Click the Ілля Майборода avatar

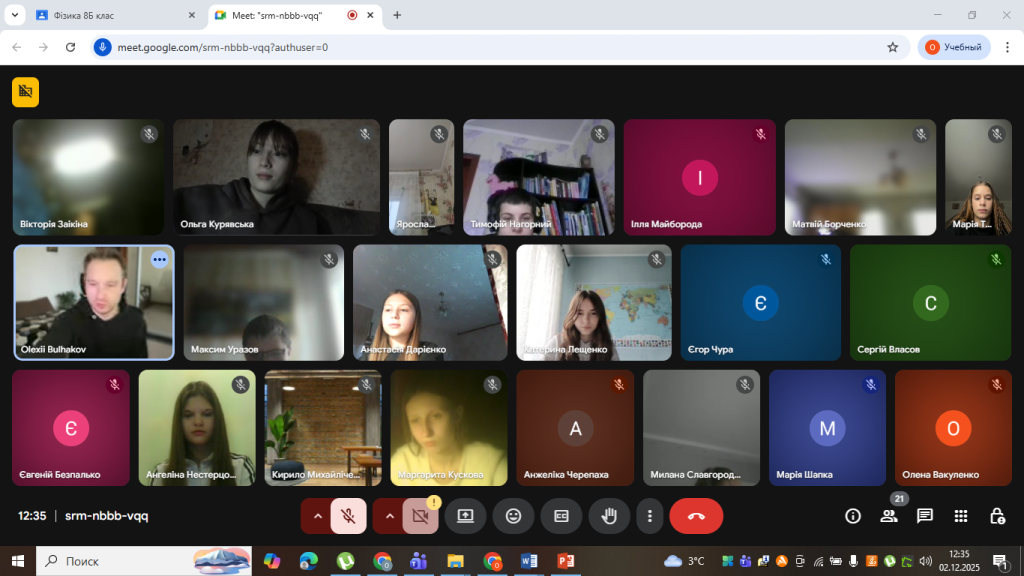699,177
